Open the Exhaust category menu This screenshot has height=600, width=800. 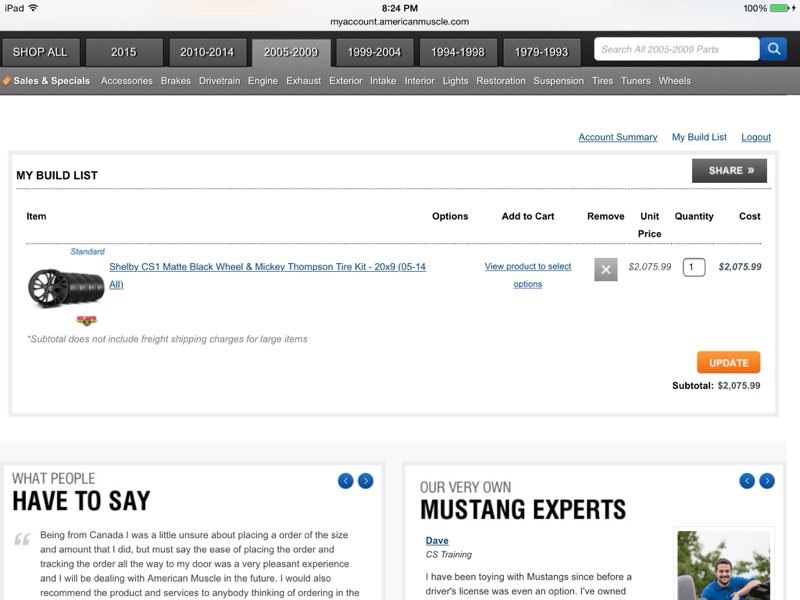(303, 81)
